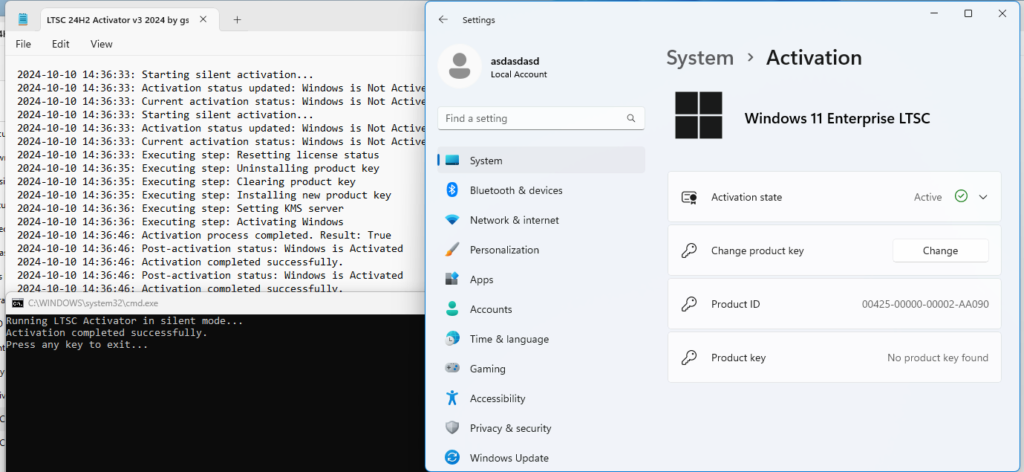Click log line Installing new product key
Image resolution: width=1024 pixels, height=472 pixels.
click(204, 195)
